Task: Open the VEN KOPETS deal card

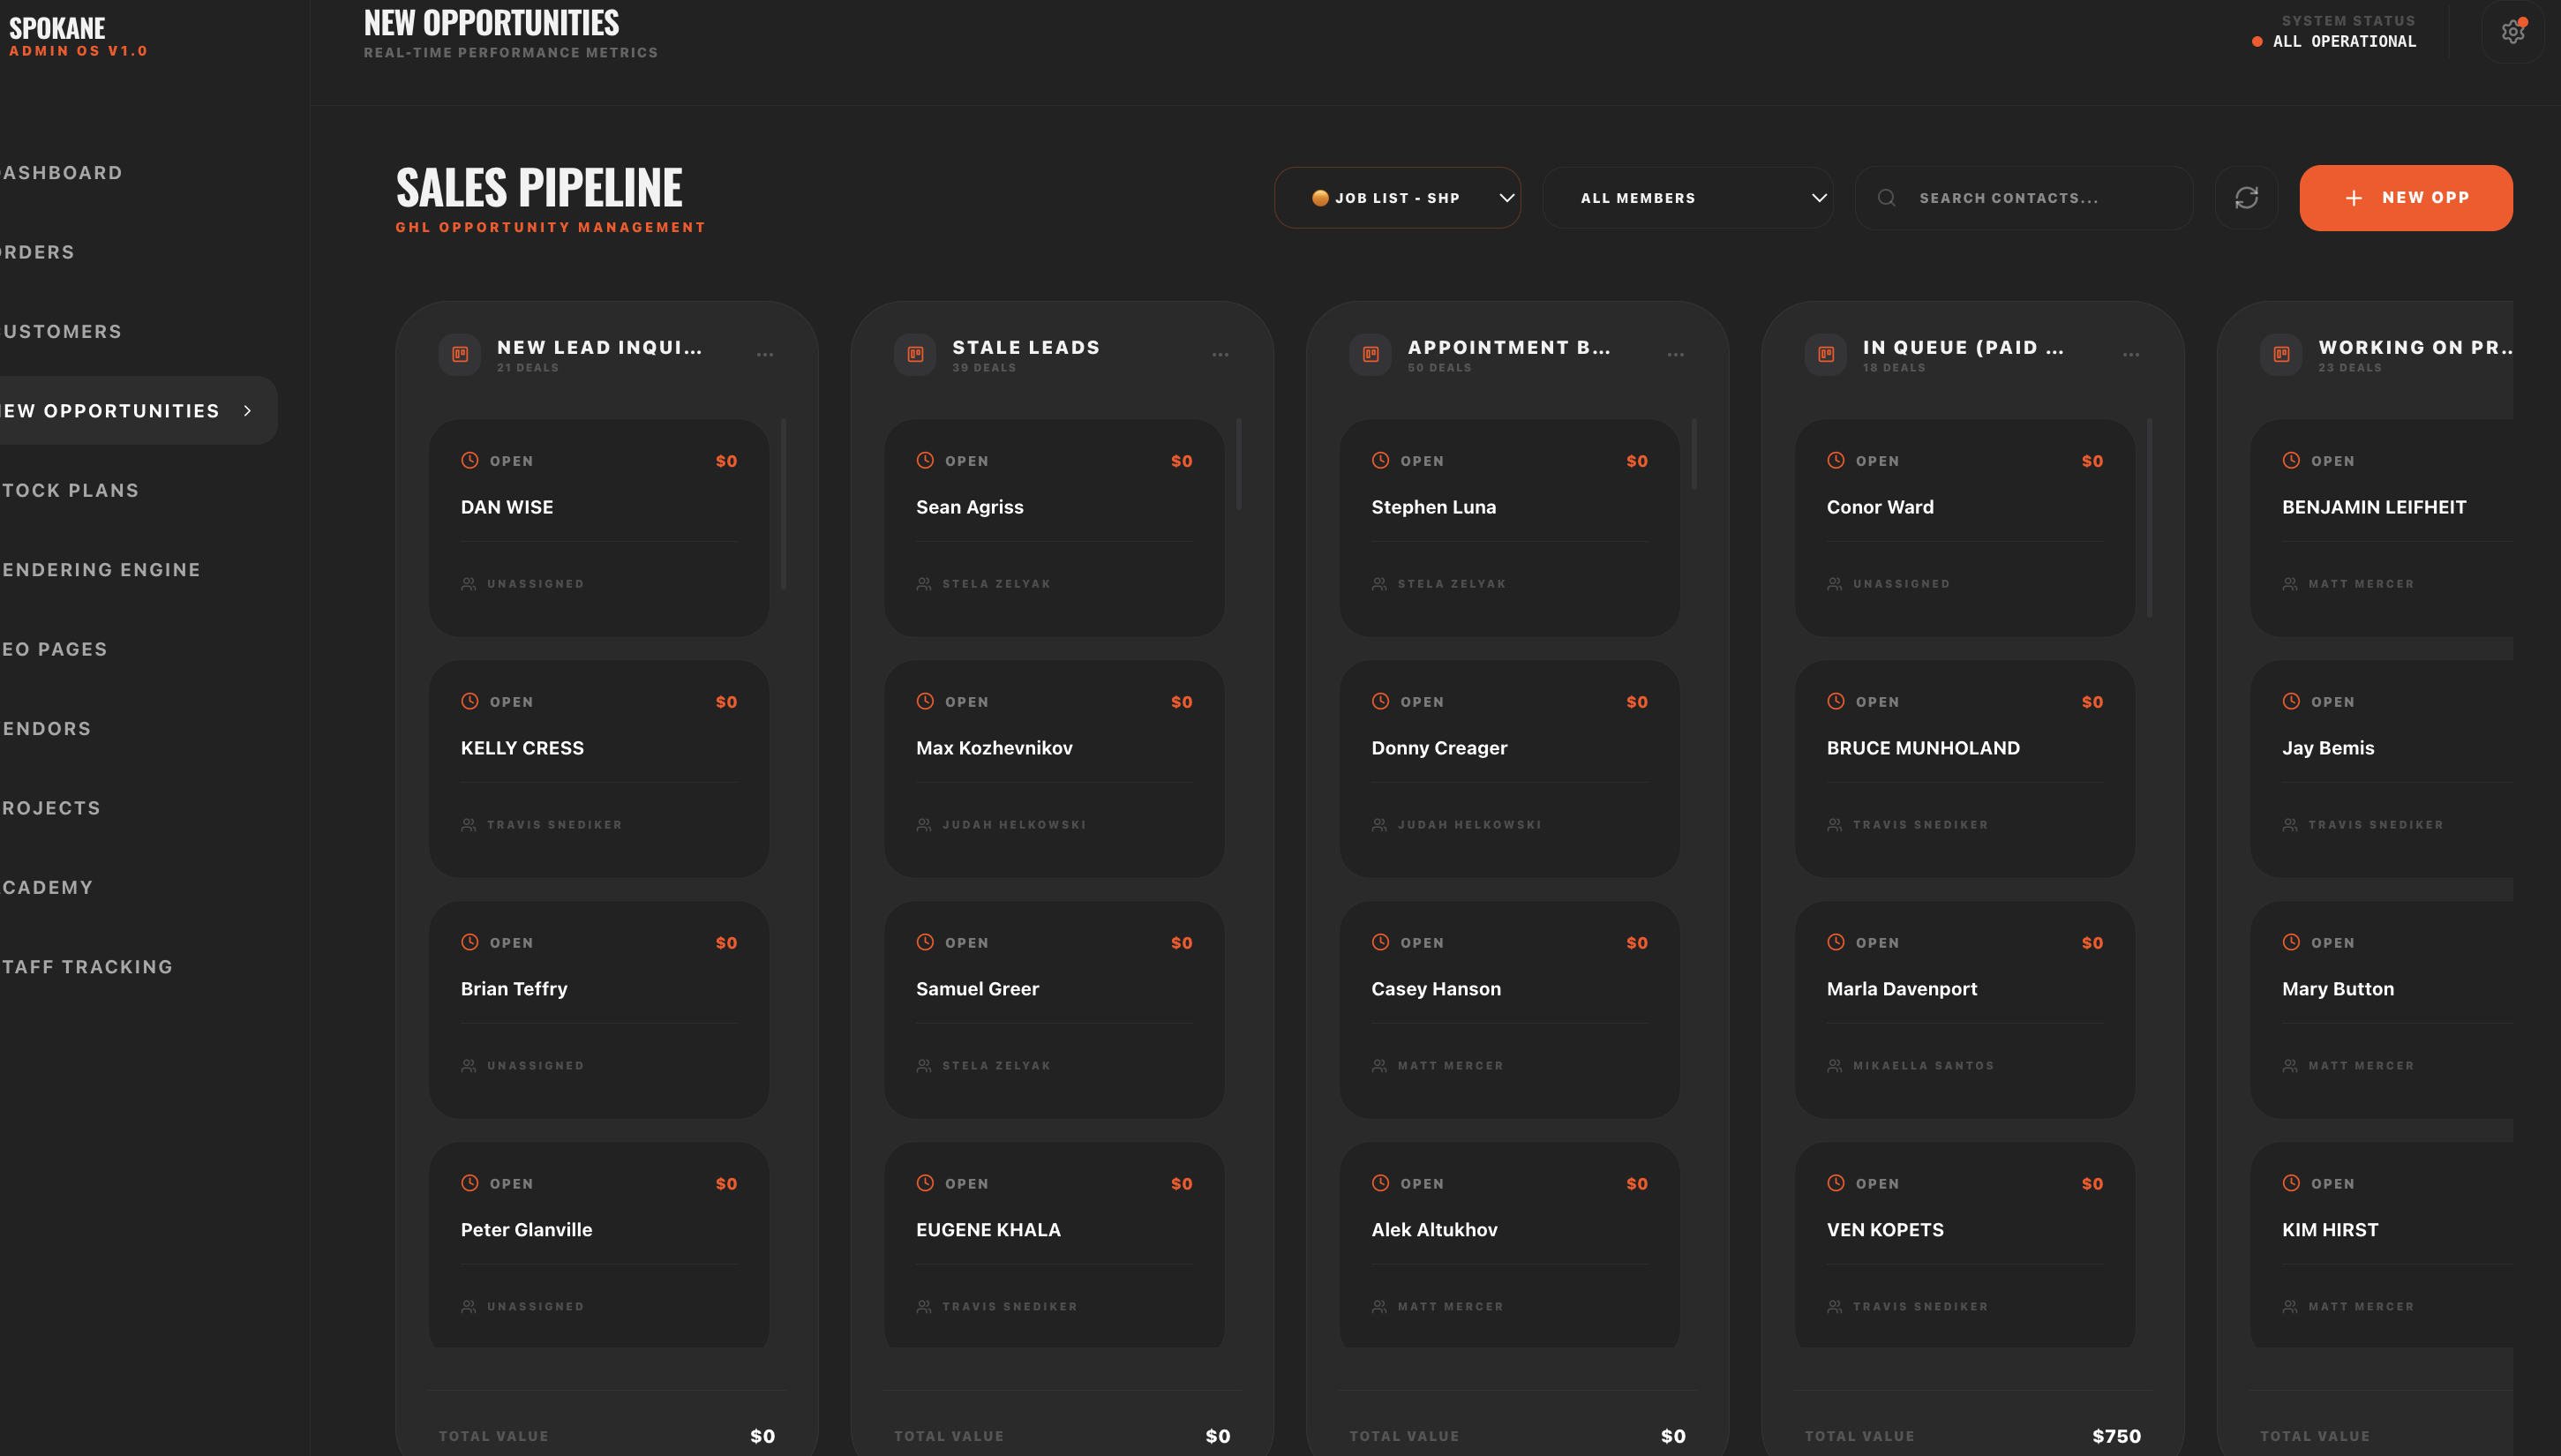Action: point(1965,1245)
